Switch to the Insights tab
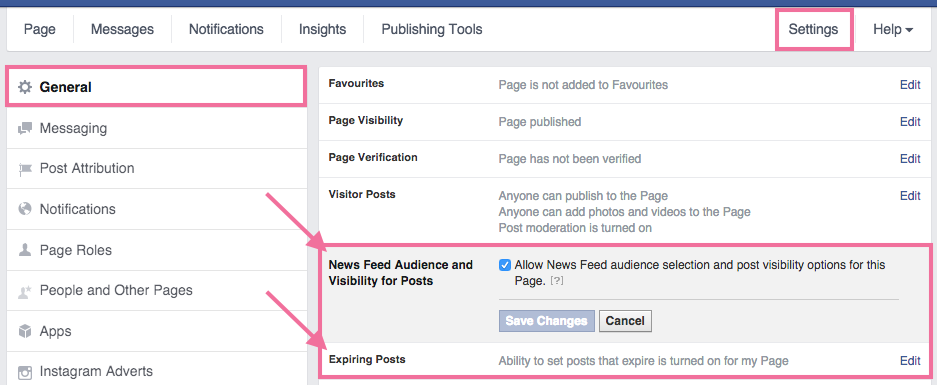 coord(322,29)
